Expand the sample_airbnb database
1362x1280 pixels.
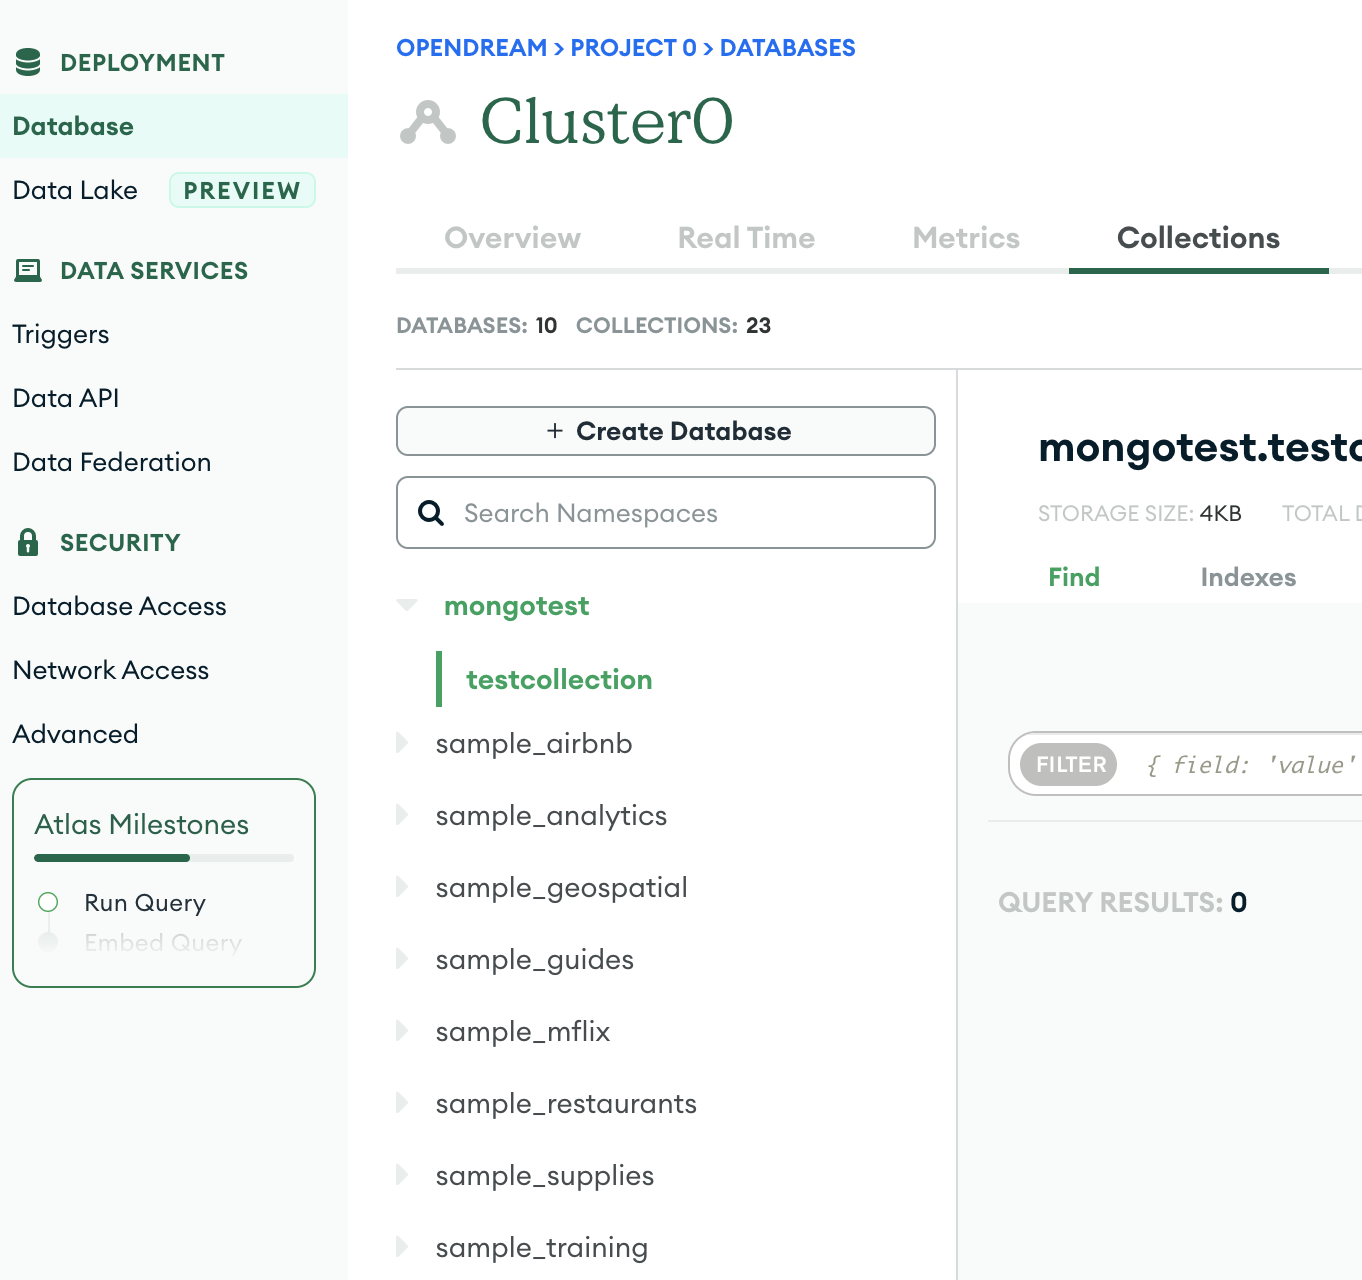tap(402, 743)
